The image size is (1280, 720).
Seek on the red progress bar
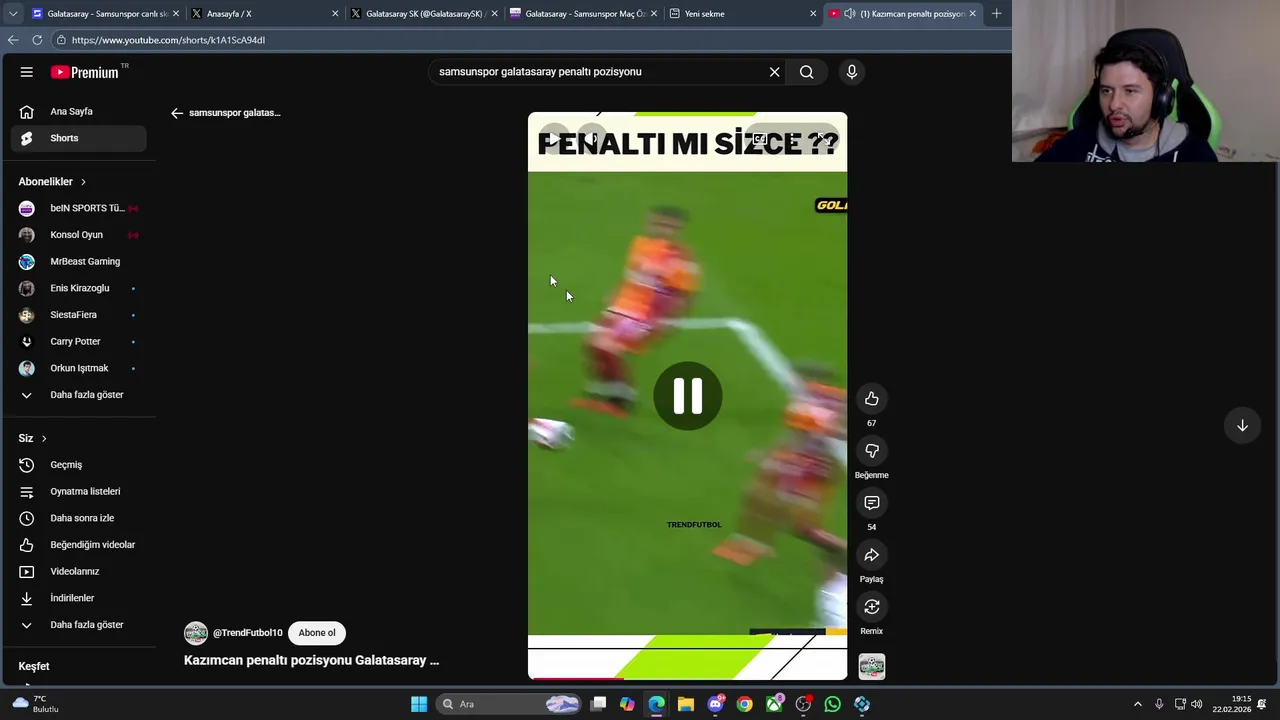pyautogui.click(x=687, y=678)
